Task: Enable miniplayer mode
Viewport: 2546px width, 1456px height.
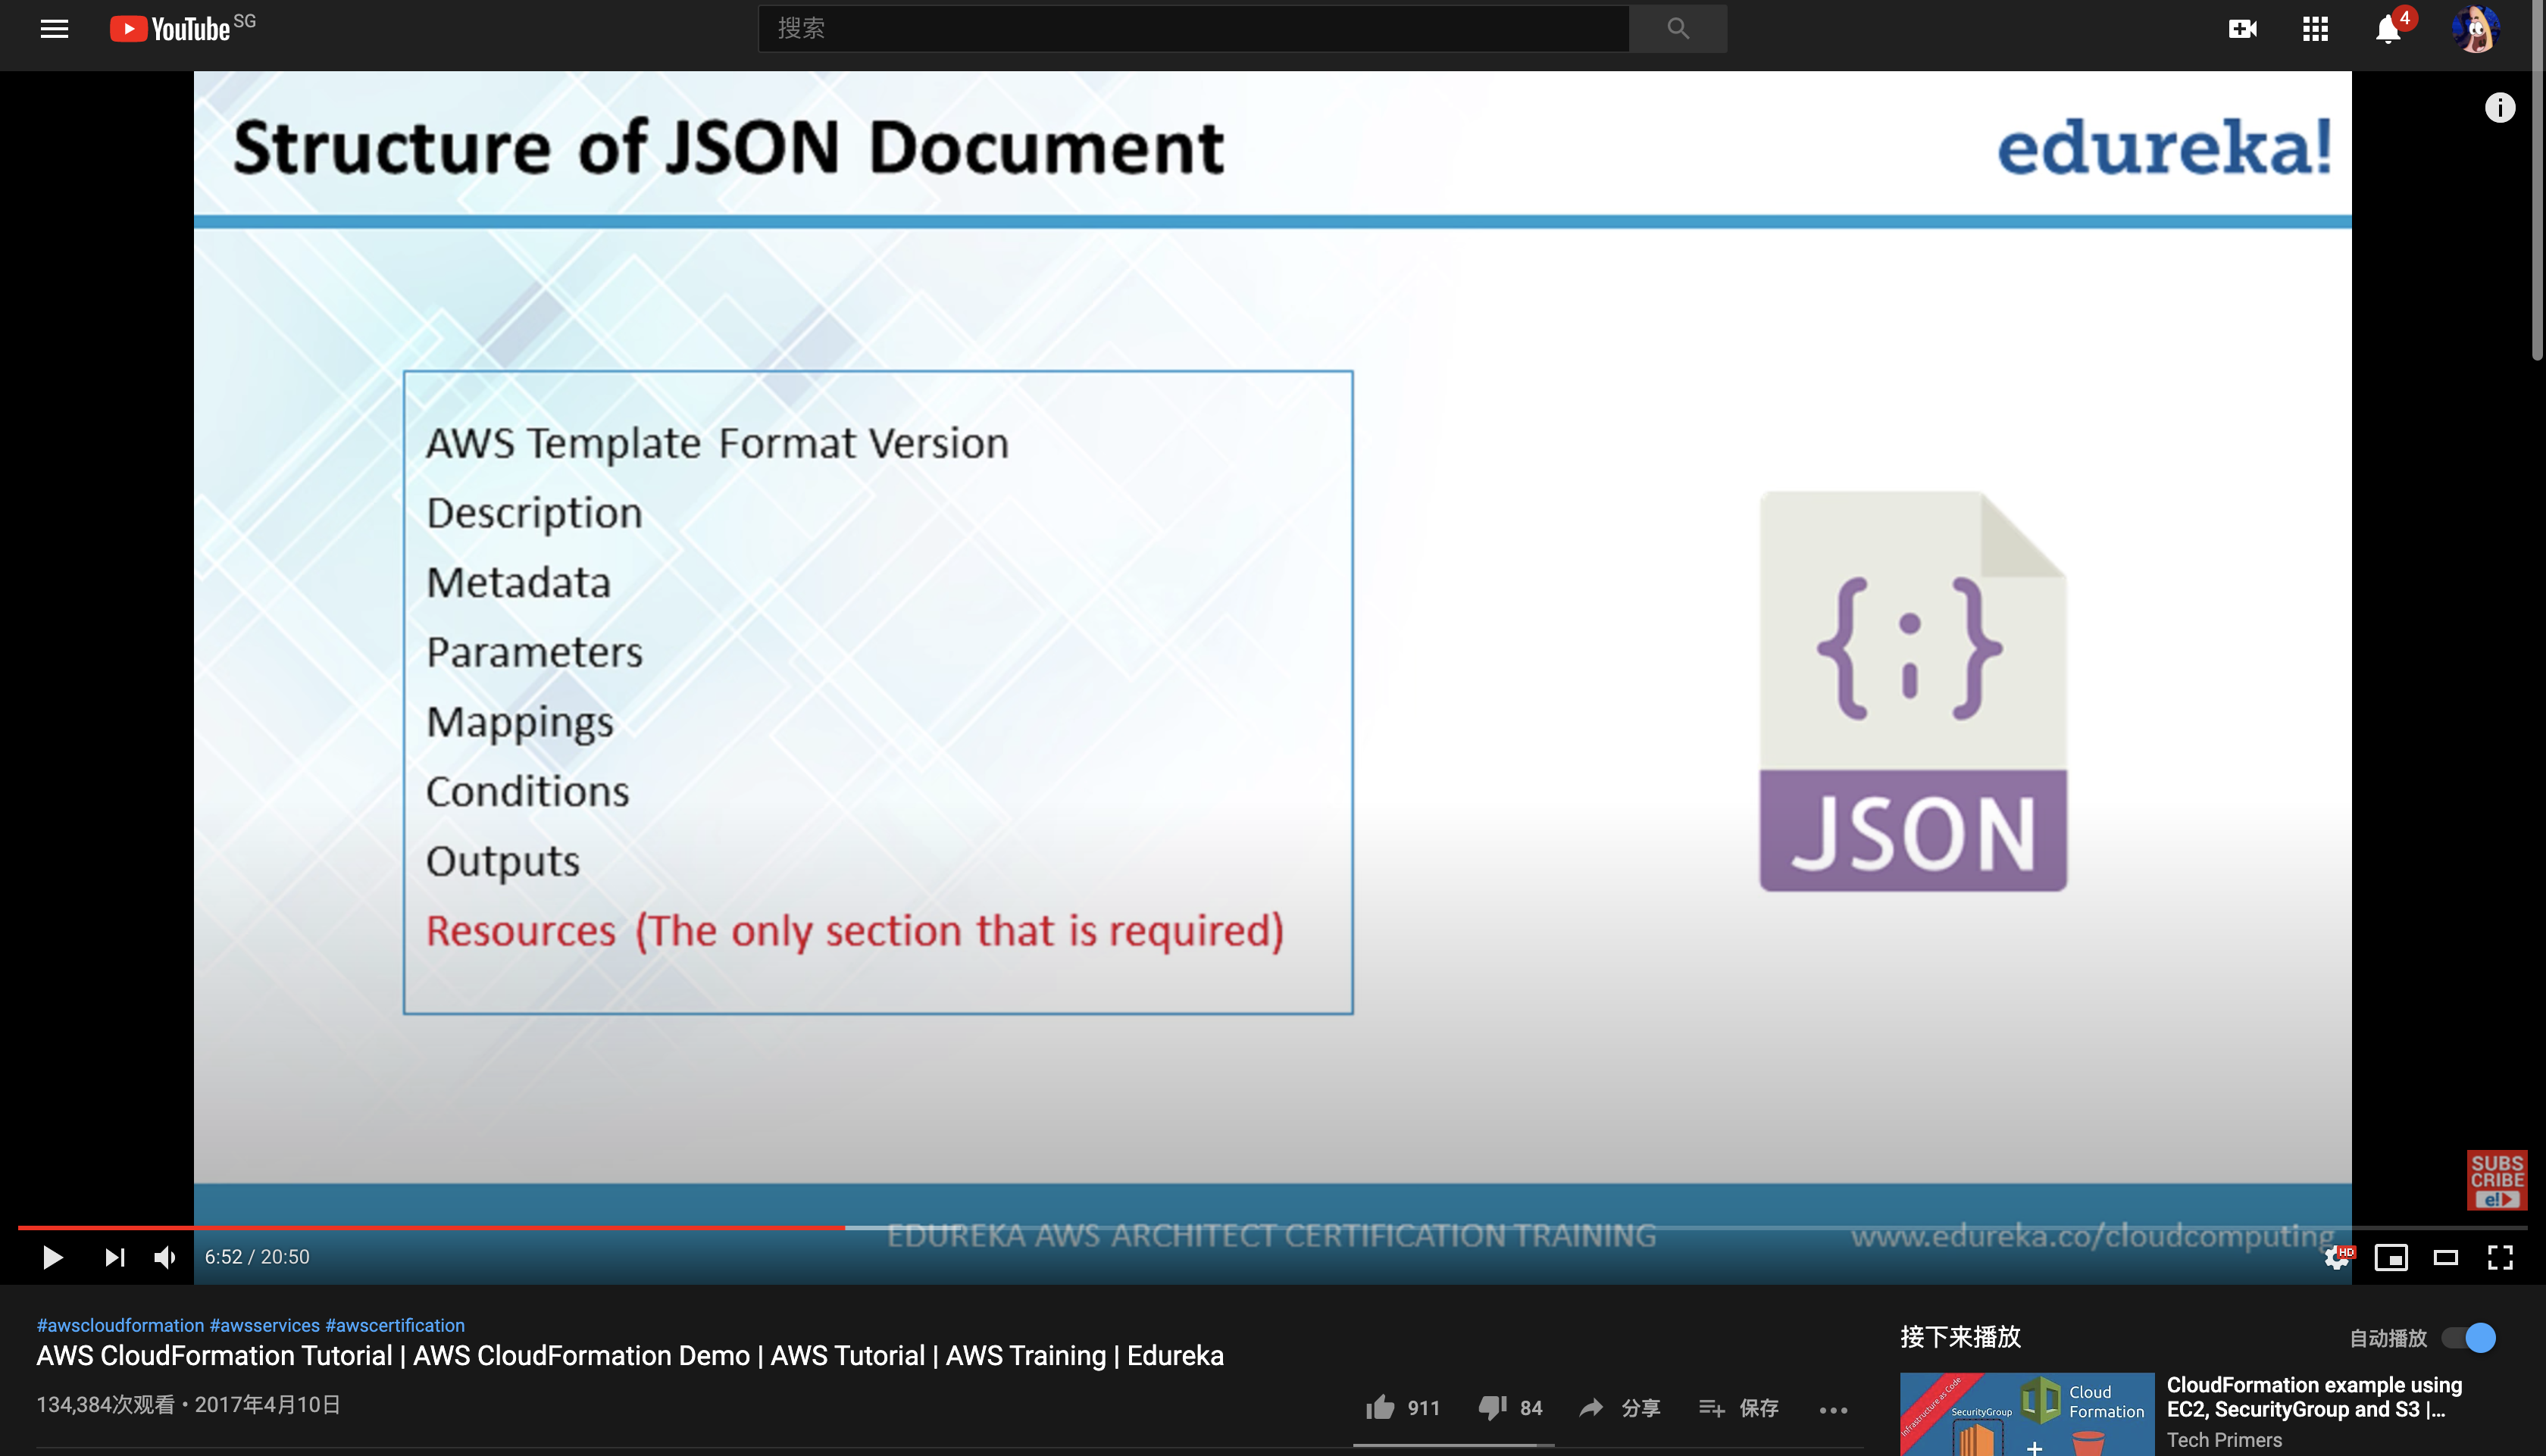Action: point(2391,1257)
